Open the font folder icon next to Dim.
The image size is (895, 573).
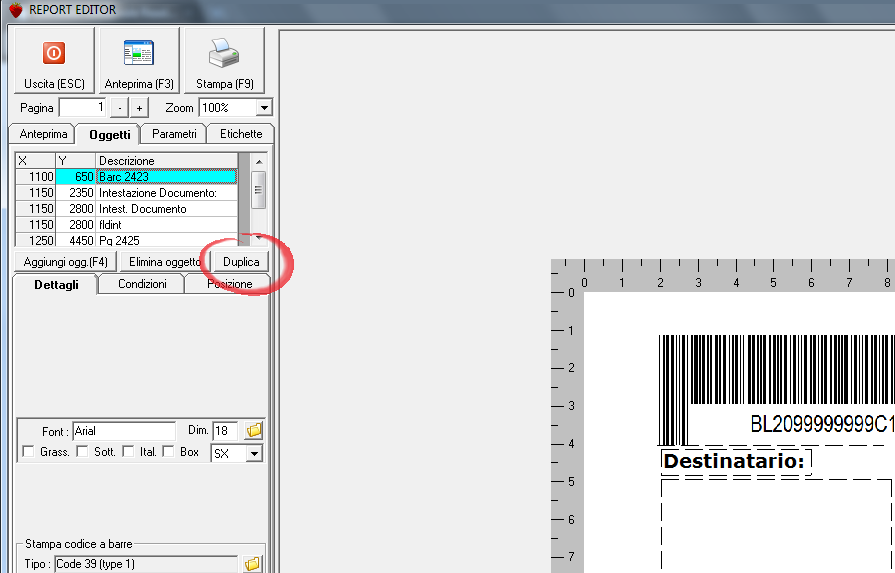click(x=254, y=430)
